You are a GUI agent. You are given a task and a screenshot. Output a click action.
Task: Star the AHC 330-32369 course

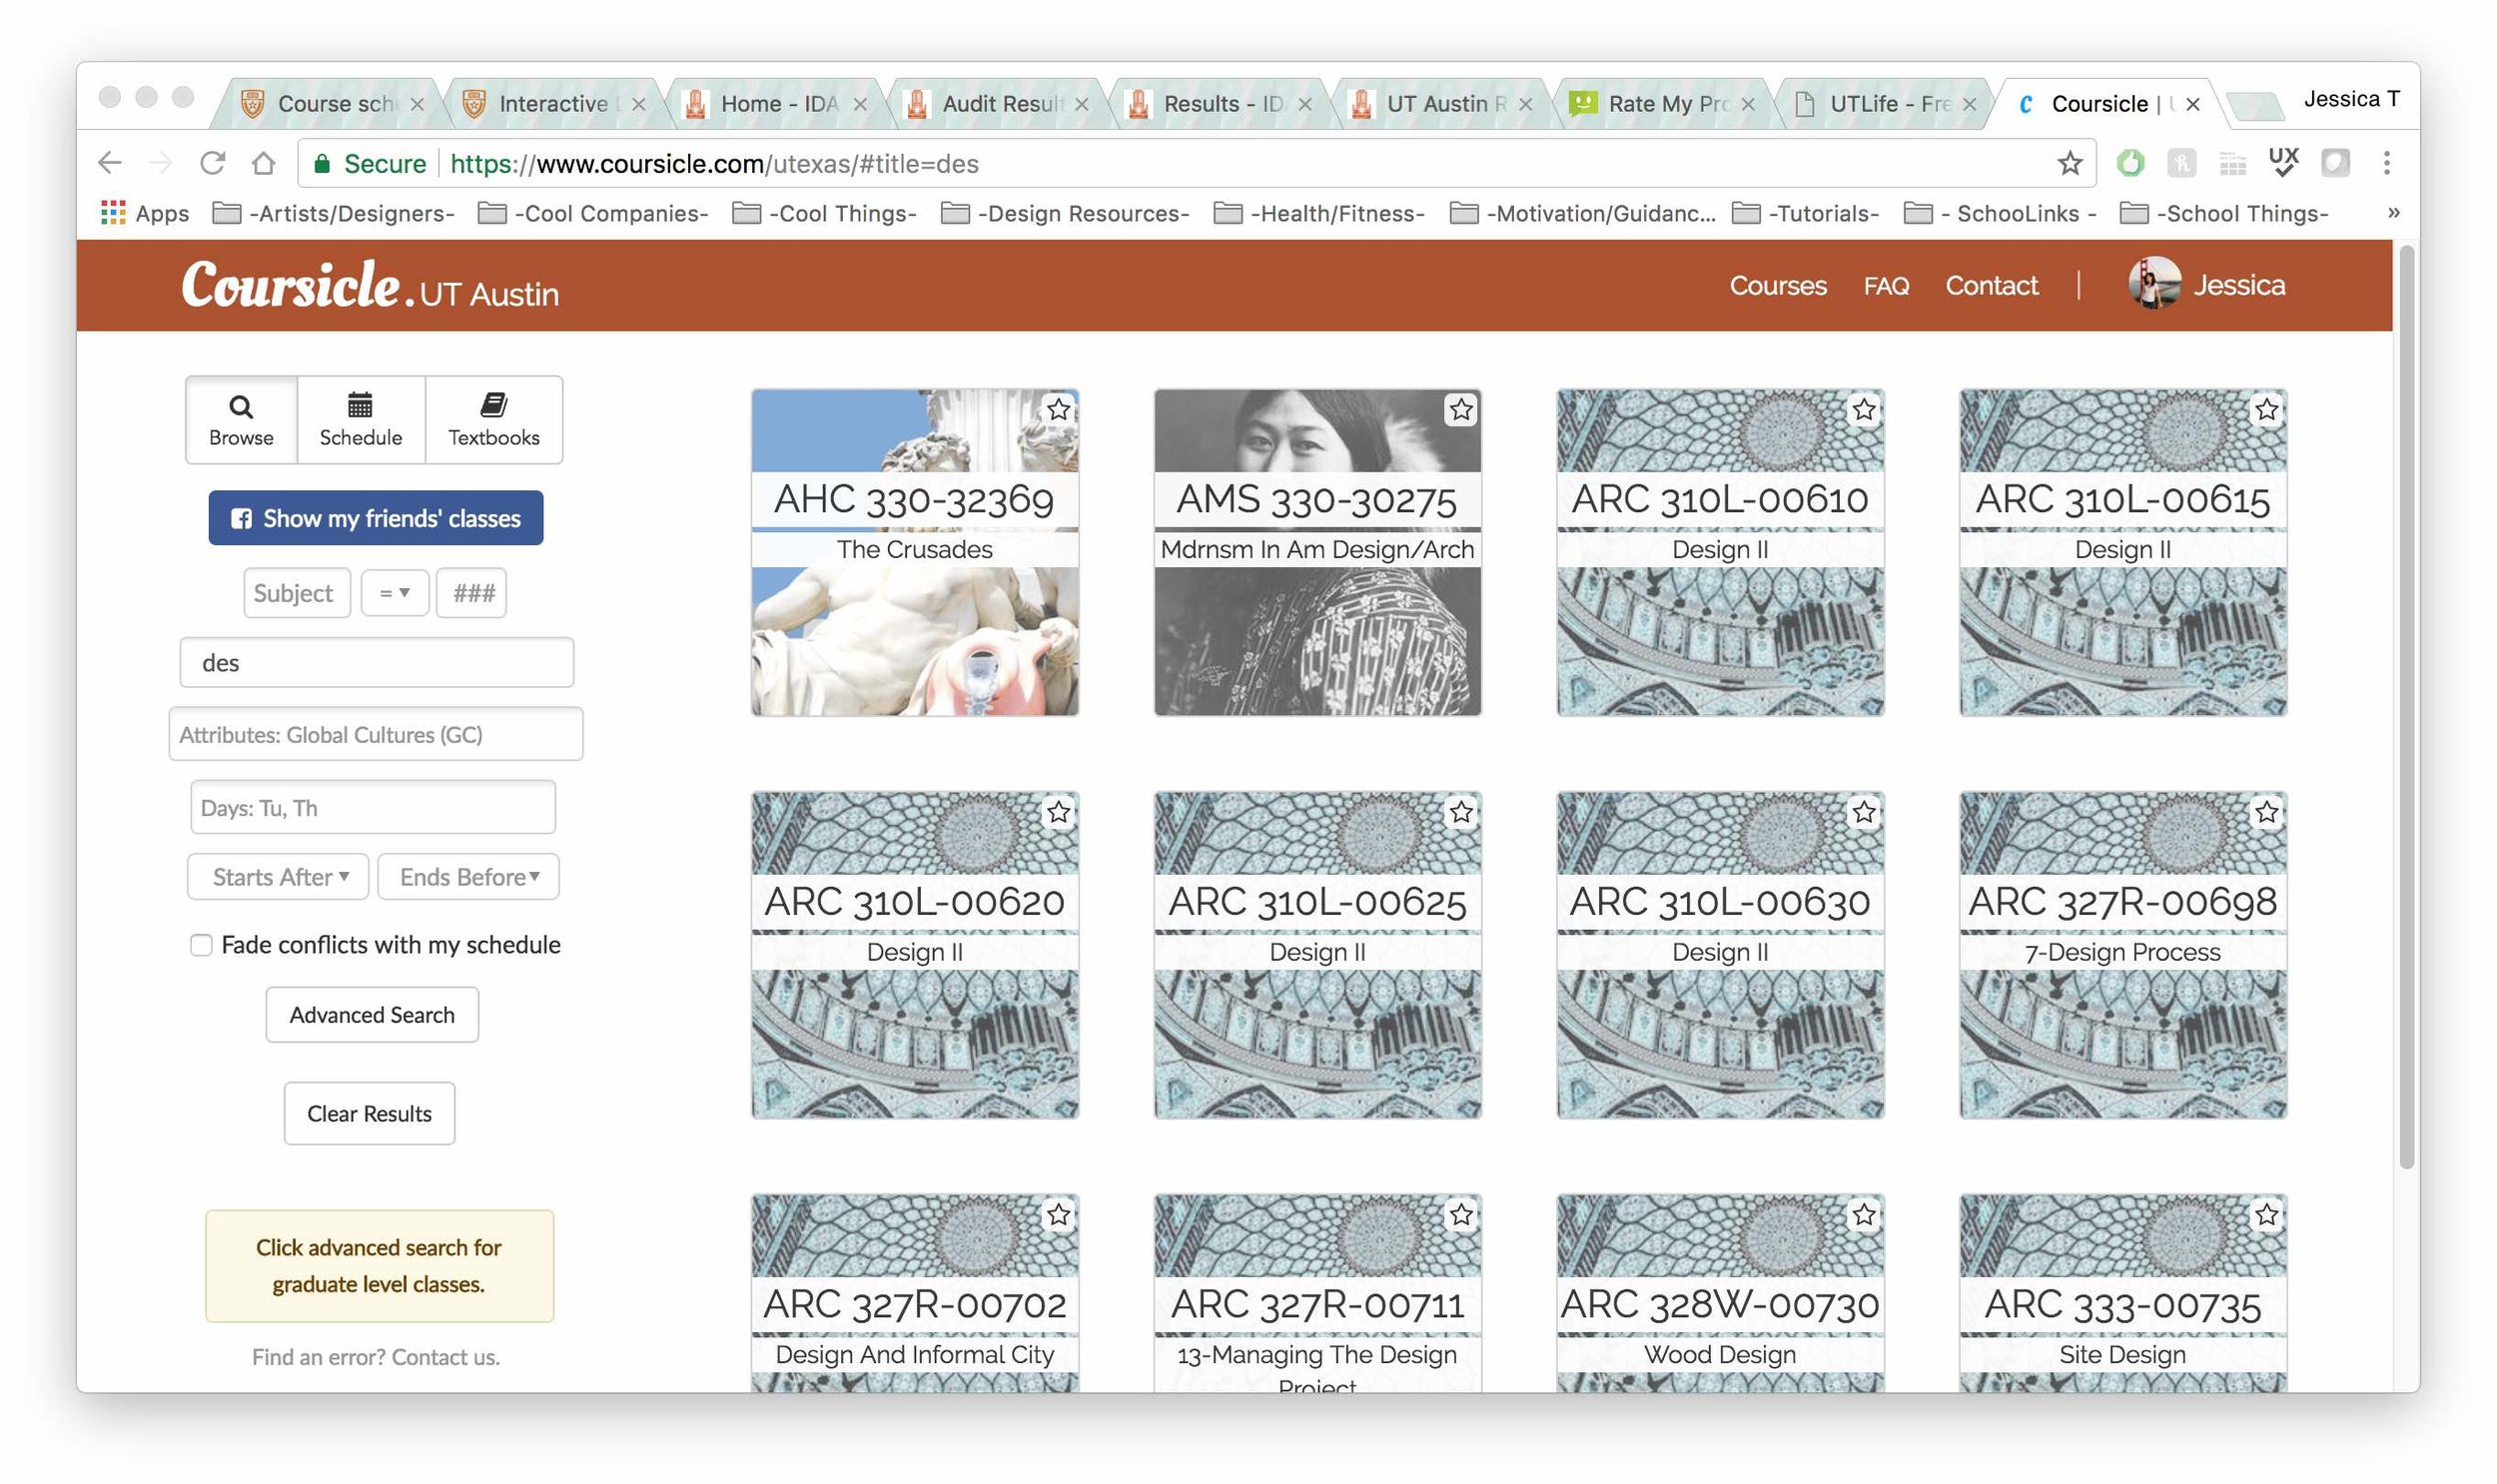coord(1058,409)
